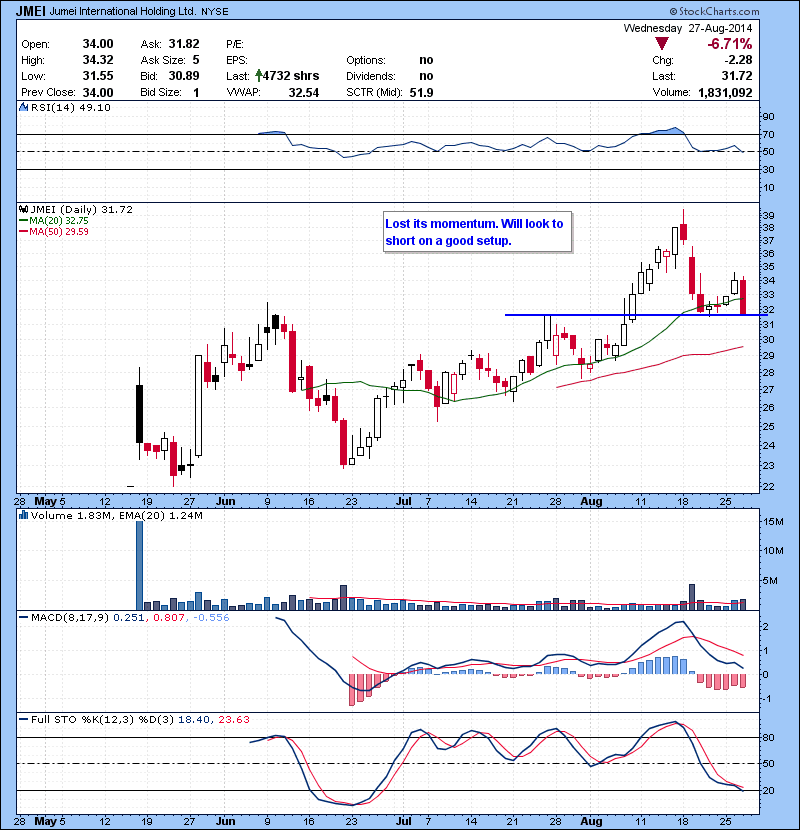800x830 pixels.
Task: Click the Volume 1.83M, EMA(20) label
Action: (x=116, y=515)
